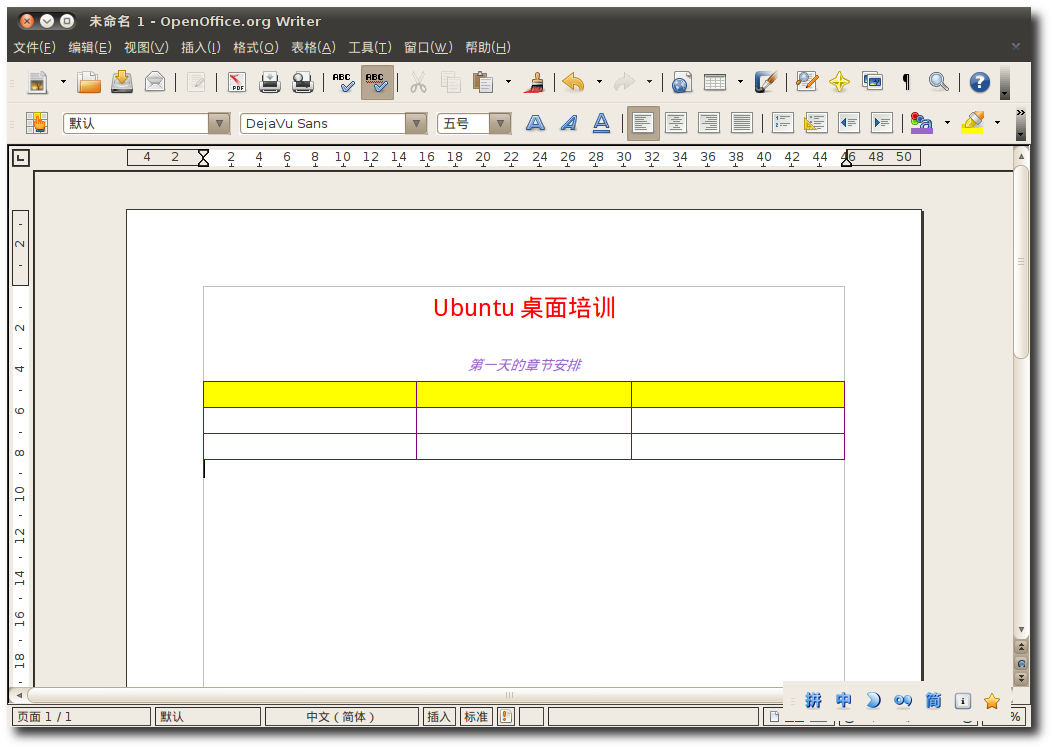Apply yellow Highlighting button
Viewport: 1054px width, 750px height.
(972, 123)
